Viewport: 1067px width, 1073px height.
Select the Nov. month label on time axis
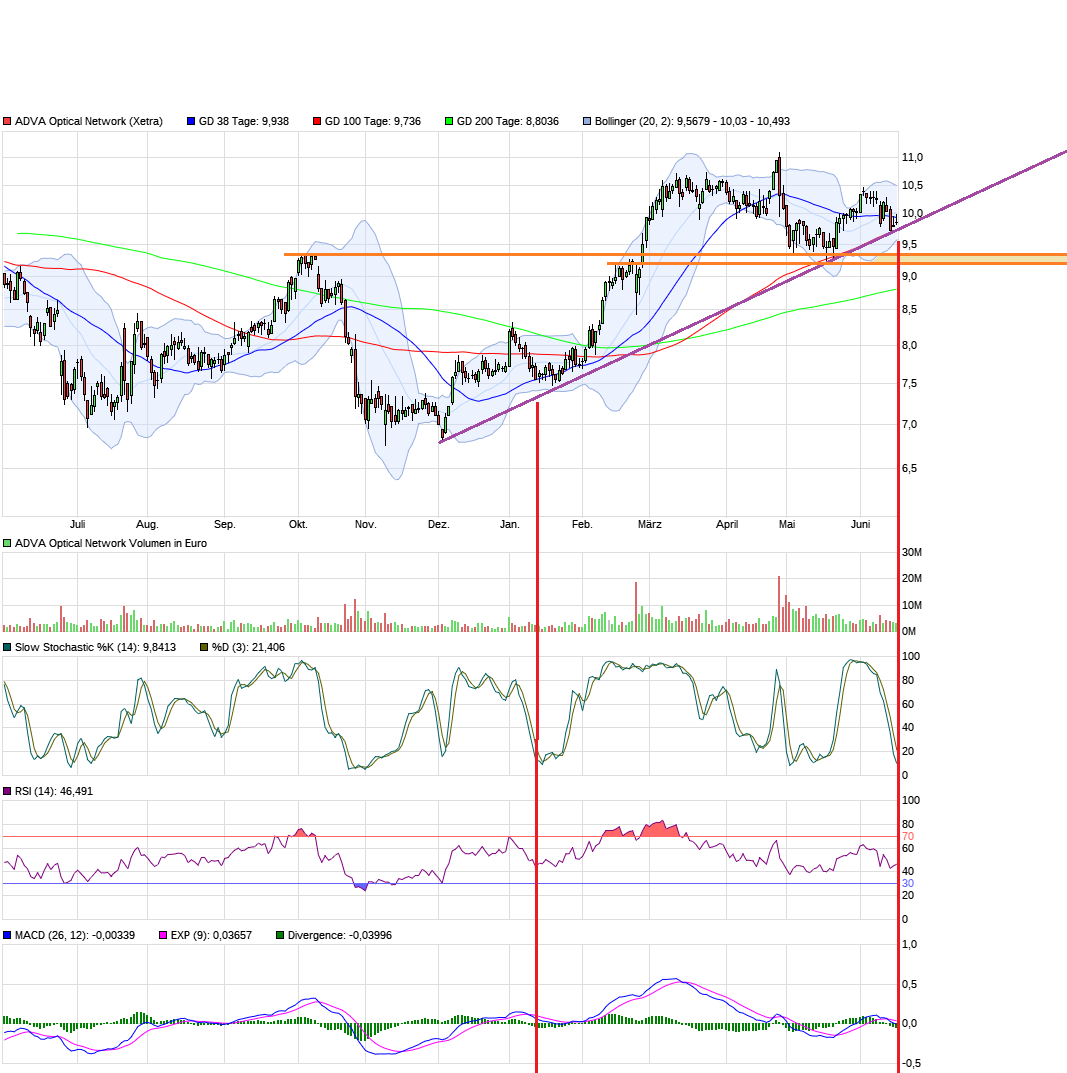(365, 524)
